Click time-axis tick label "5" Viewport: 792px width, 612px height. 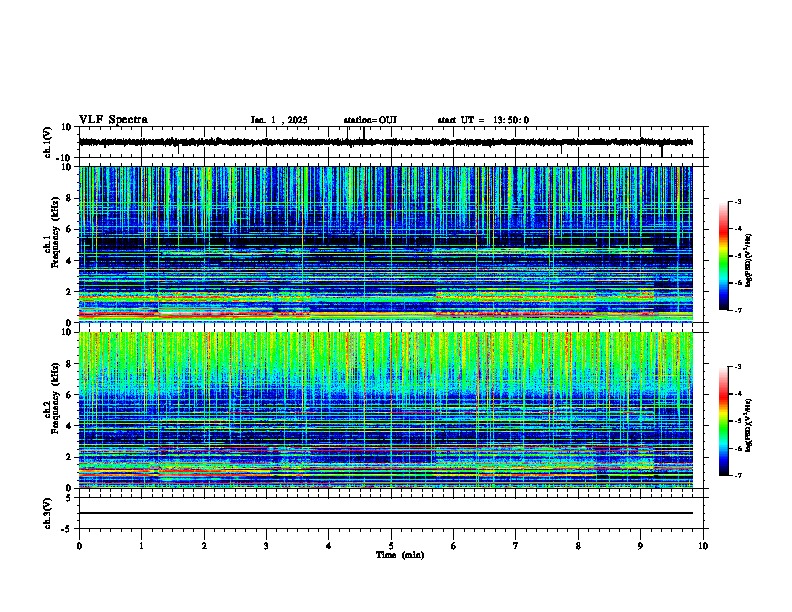pyautogui.click(x=391, y=546)
